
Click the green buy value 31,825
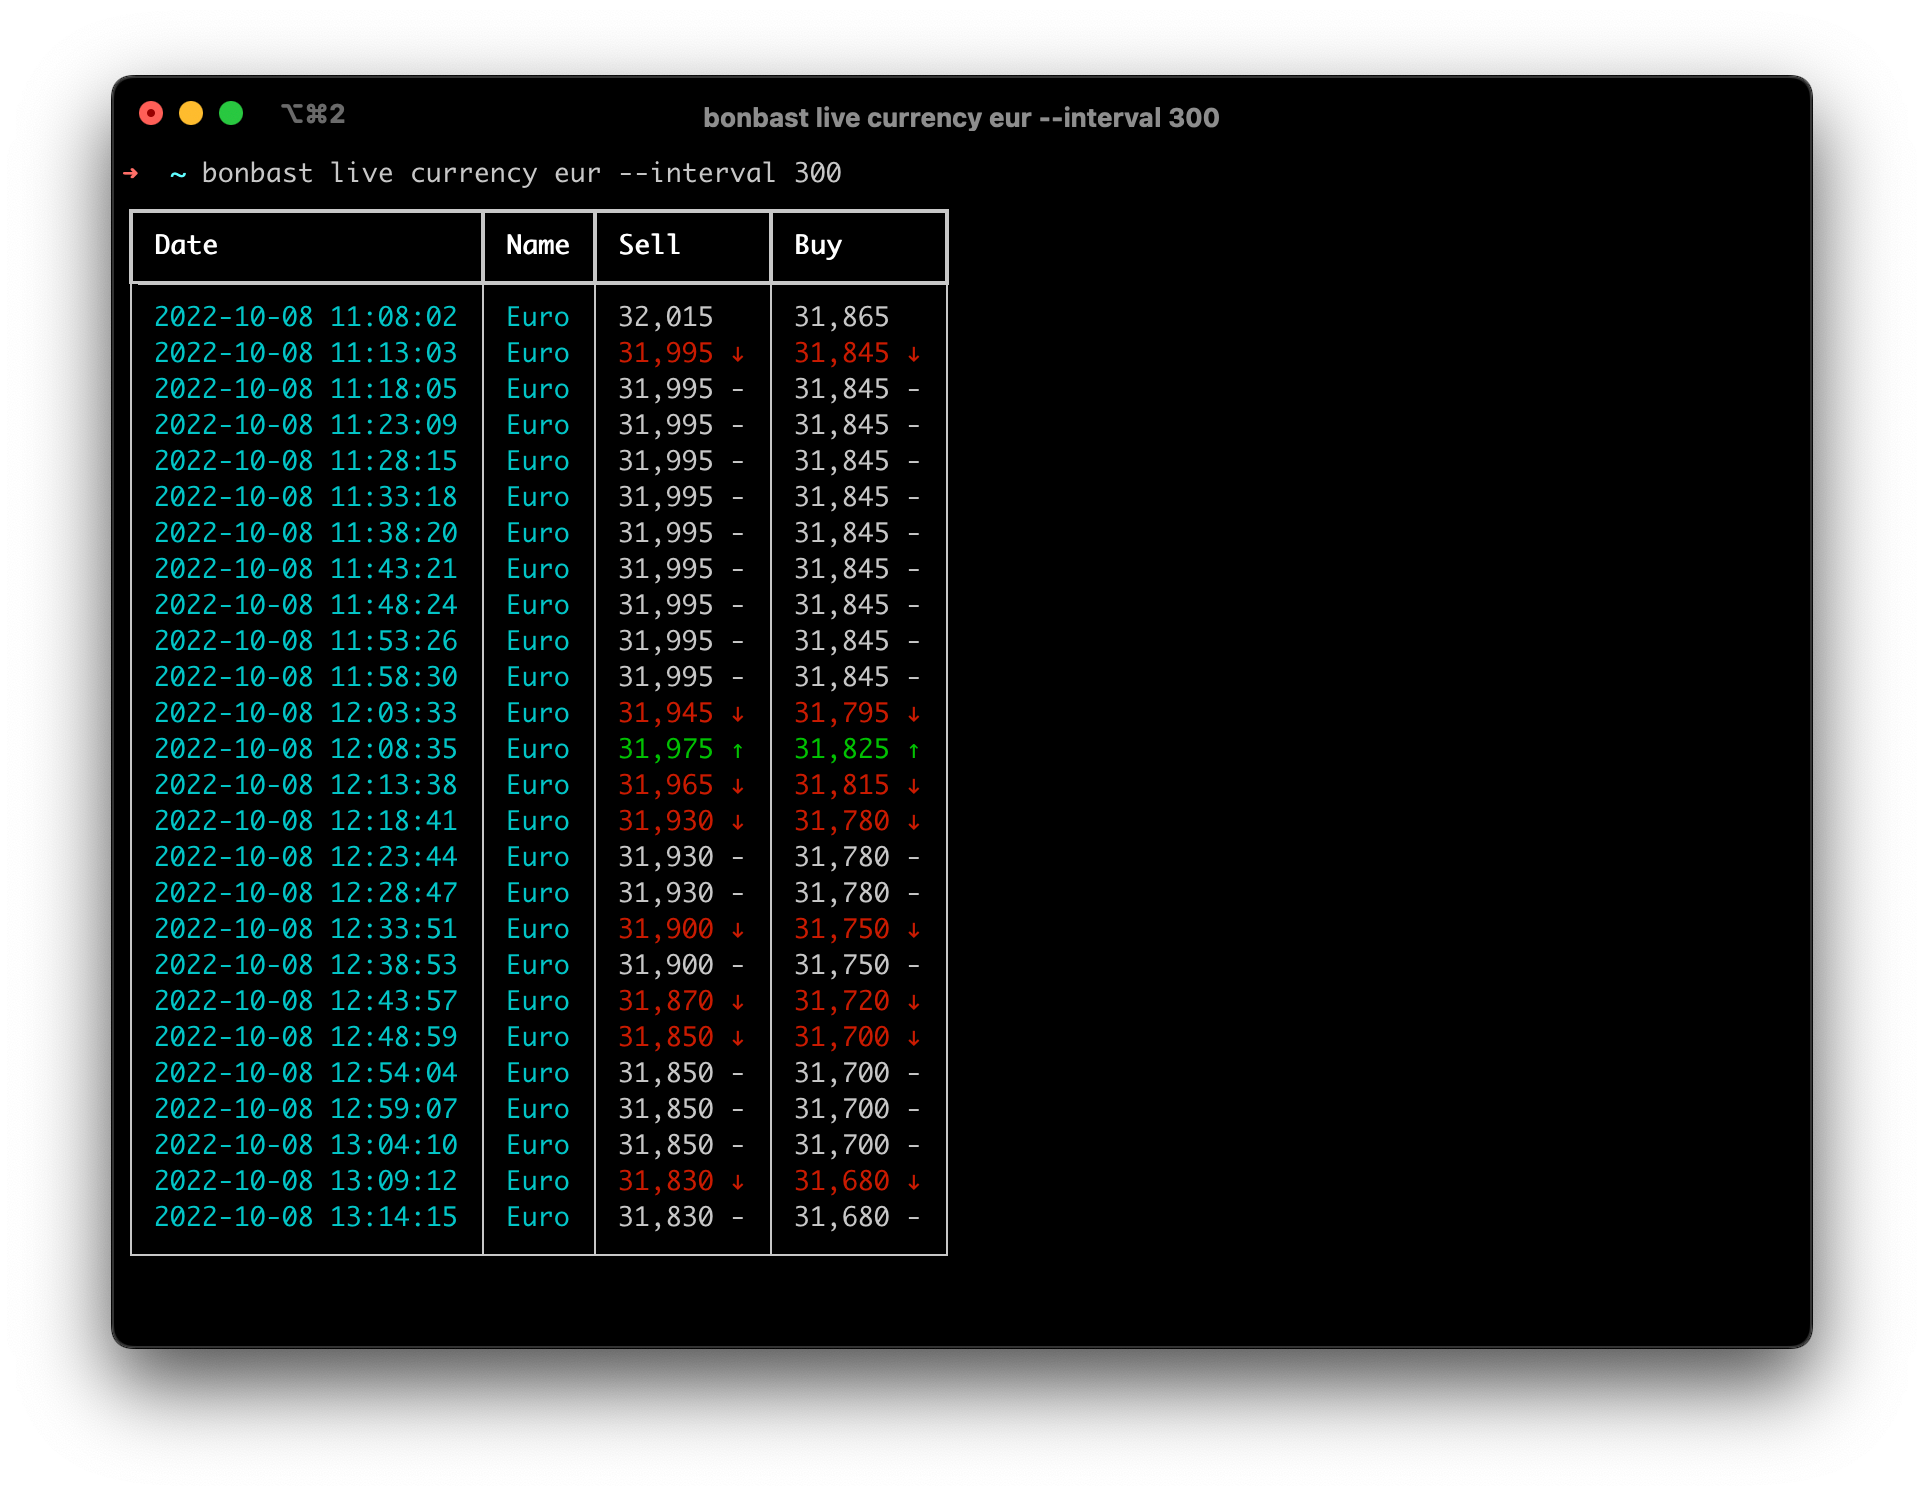[842, 750]
